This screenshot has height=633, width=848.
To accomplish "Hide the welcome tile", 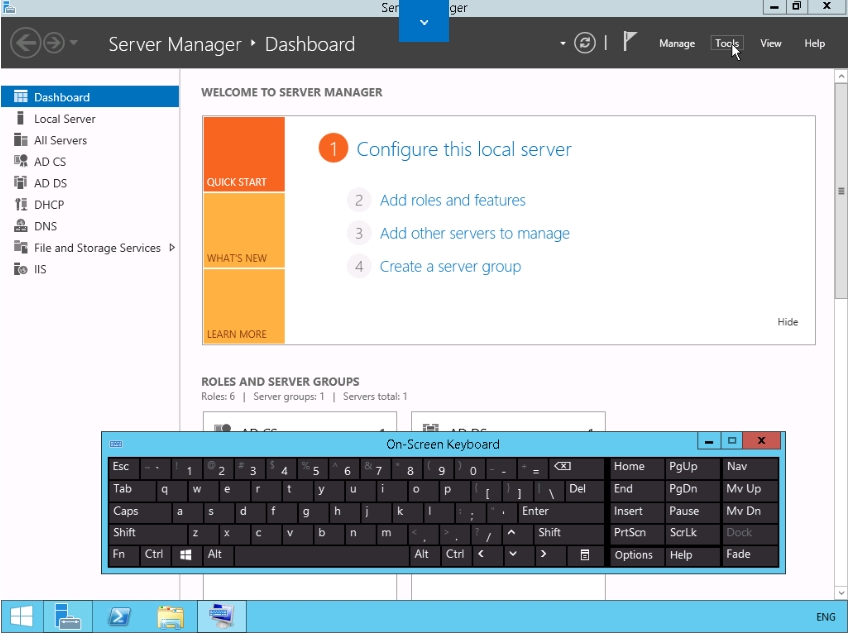I will (787, 322).
